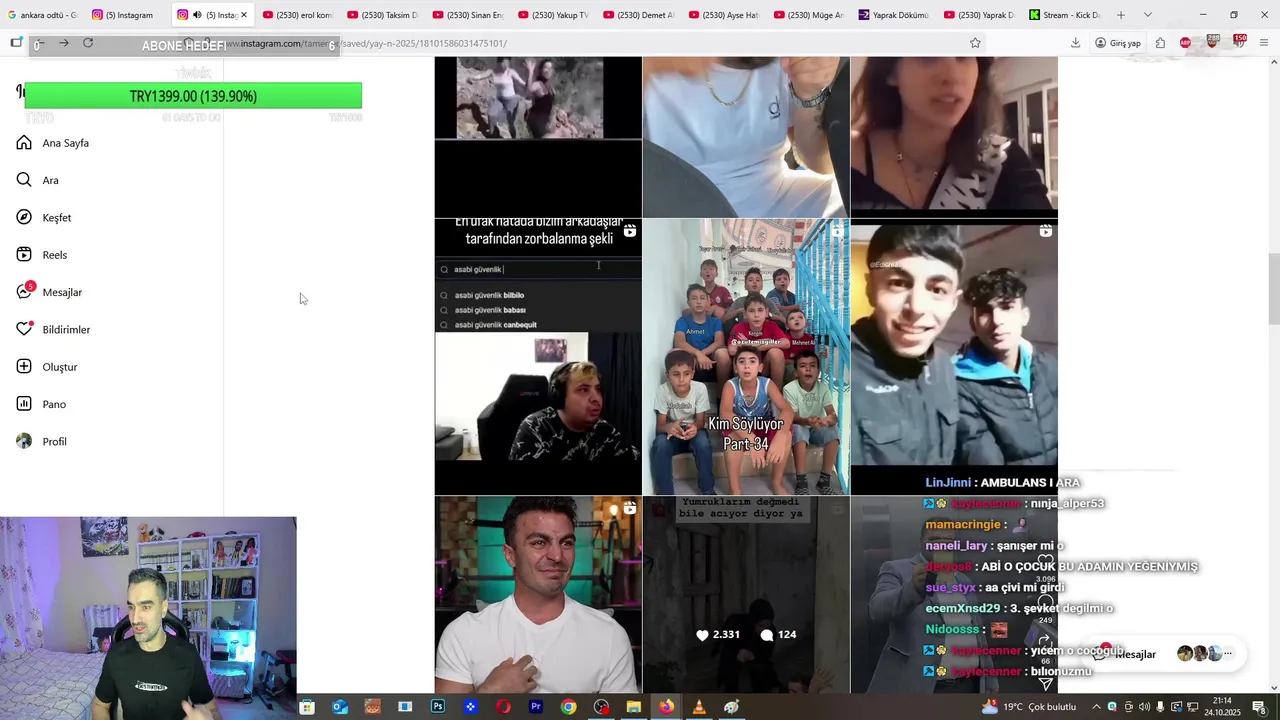This screenshot has width=1280, height=720.
Task: Reload the page with refresh icon
Action: pos(88,43)
